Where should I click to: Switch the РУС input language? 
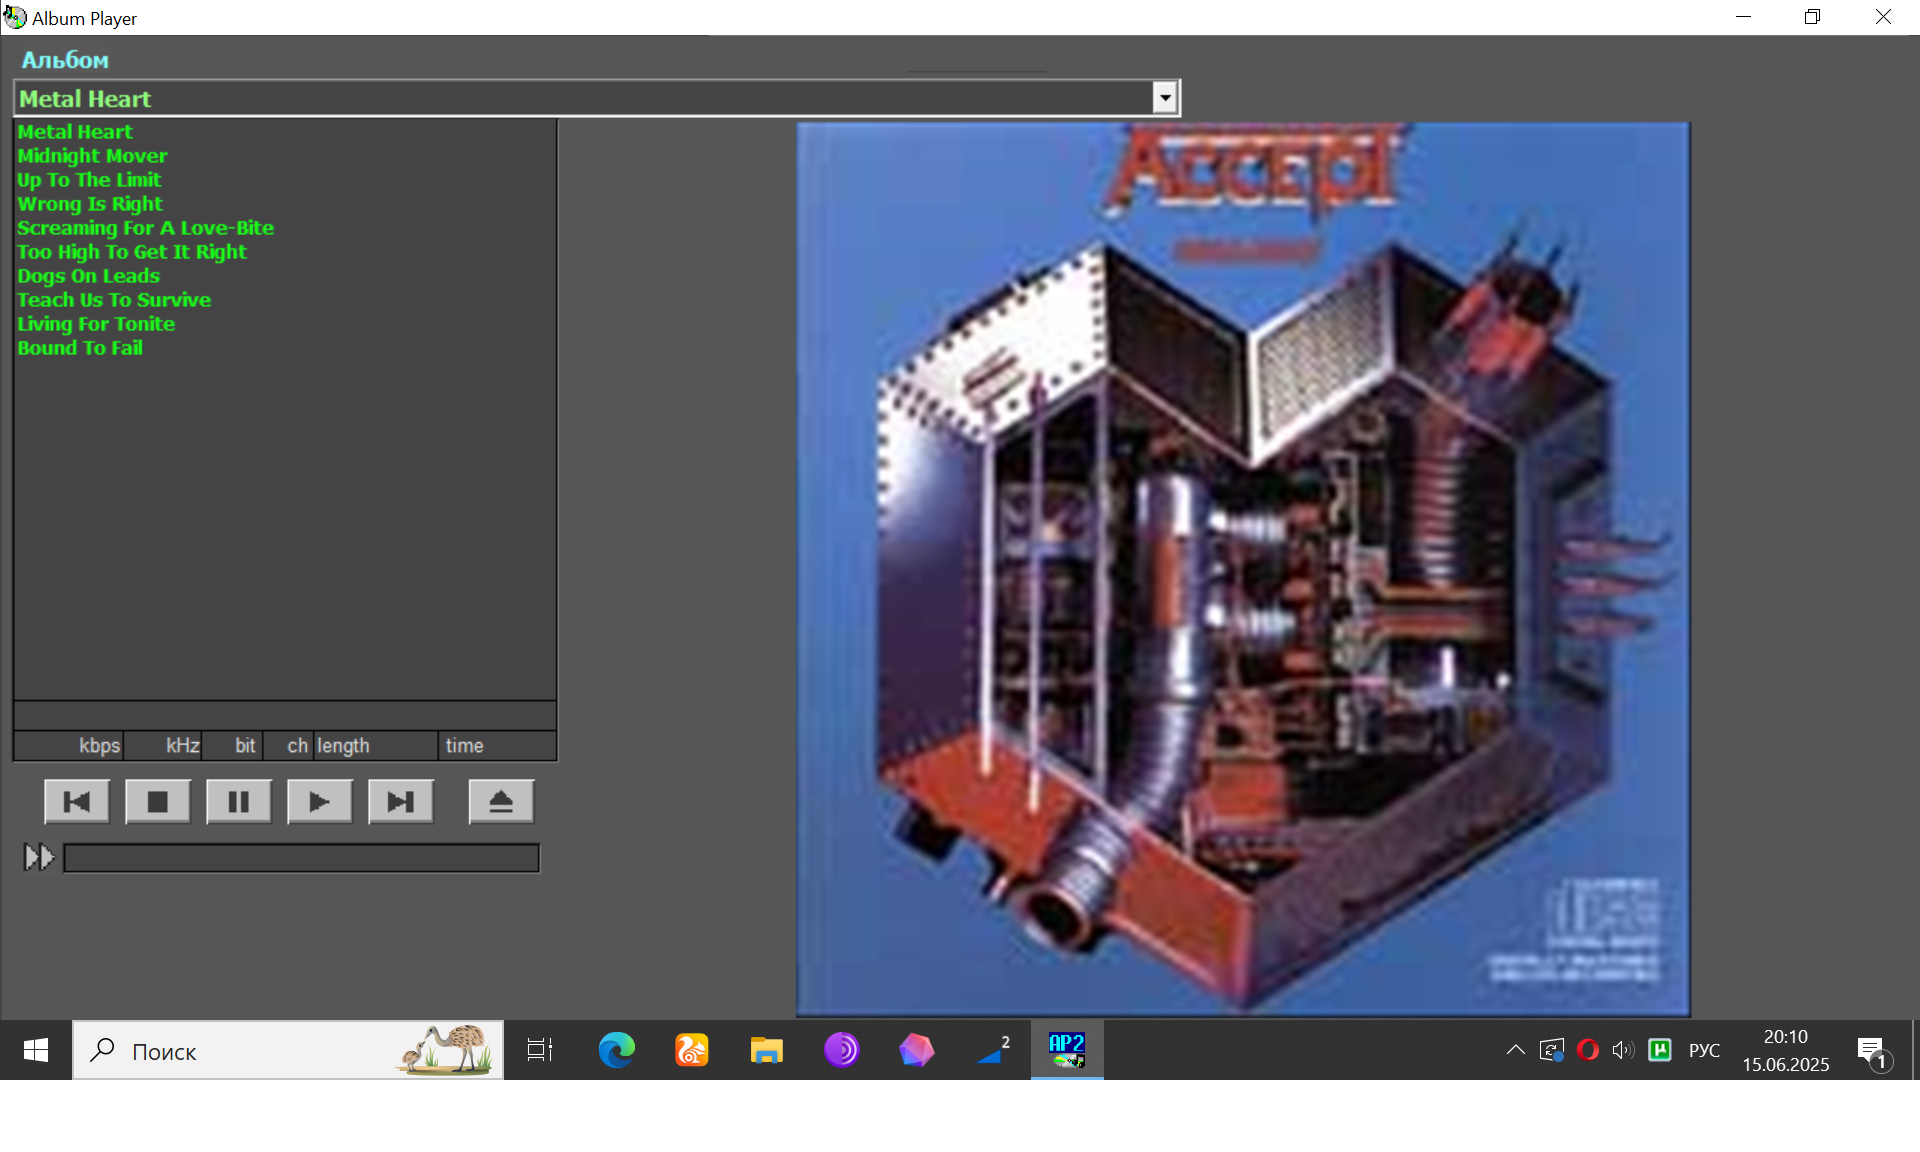tap(1704, 1051)
